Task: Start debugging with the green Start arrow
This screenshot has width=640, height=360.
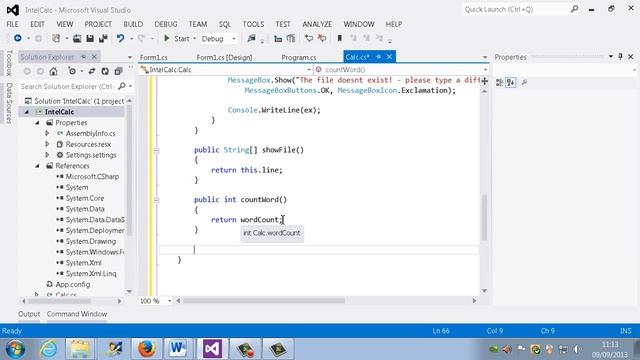Action: point(167,38)
